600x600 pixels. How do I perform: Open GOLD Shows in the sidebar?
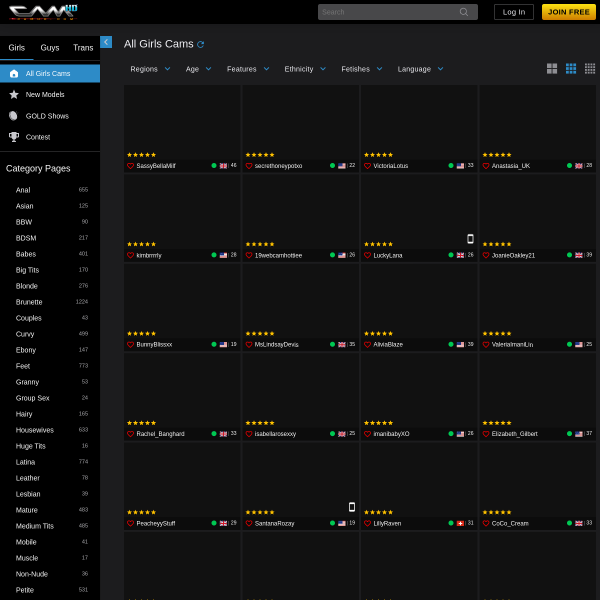50,116
